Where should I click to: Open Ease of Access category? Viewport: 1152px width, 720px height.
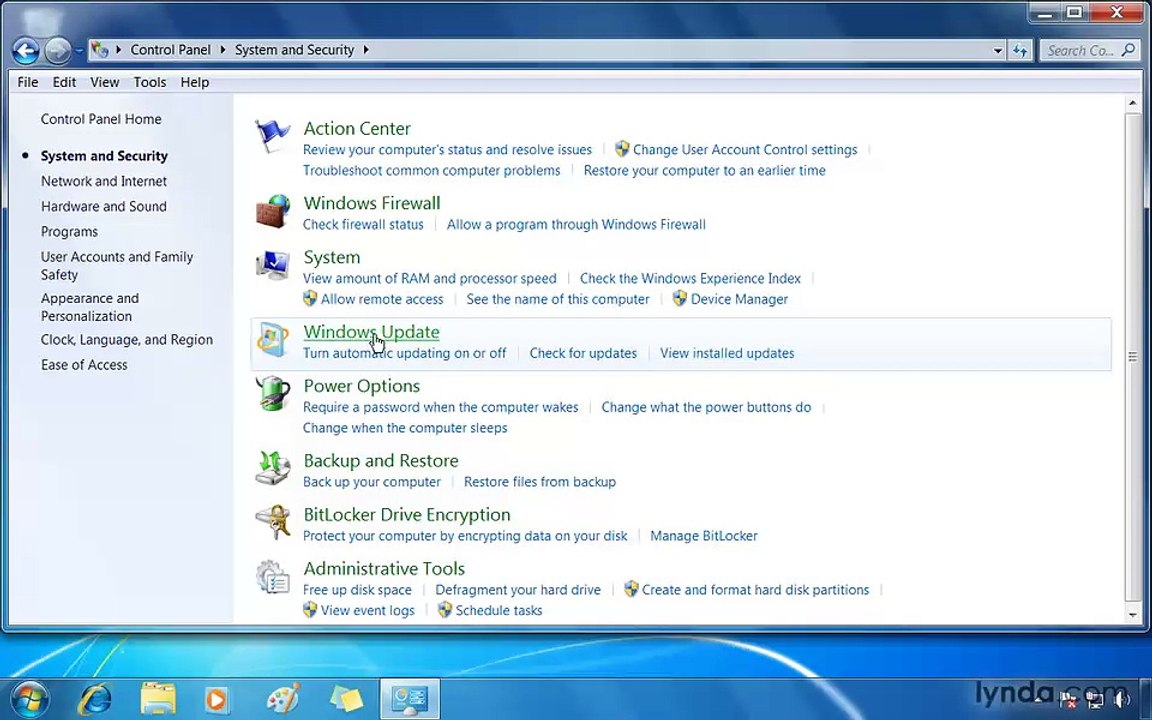(84, 364)
